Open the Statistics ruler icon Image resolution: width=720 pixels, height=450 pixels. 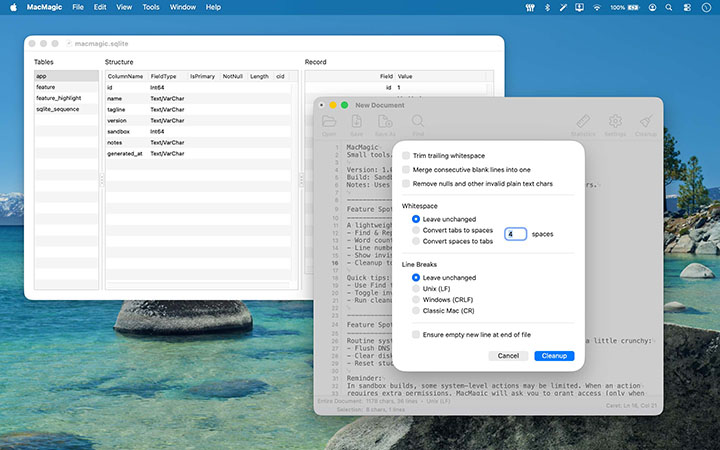[582, 122]
